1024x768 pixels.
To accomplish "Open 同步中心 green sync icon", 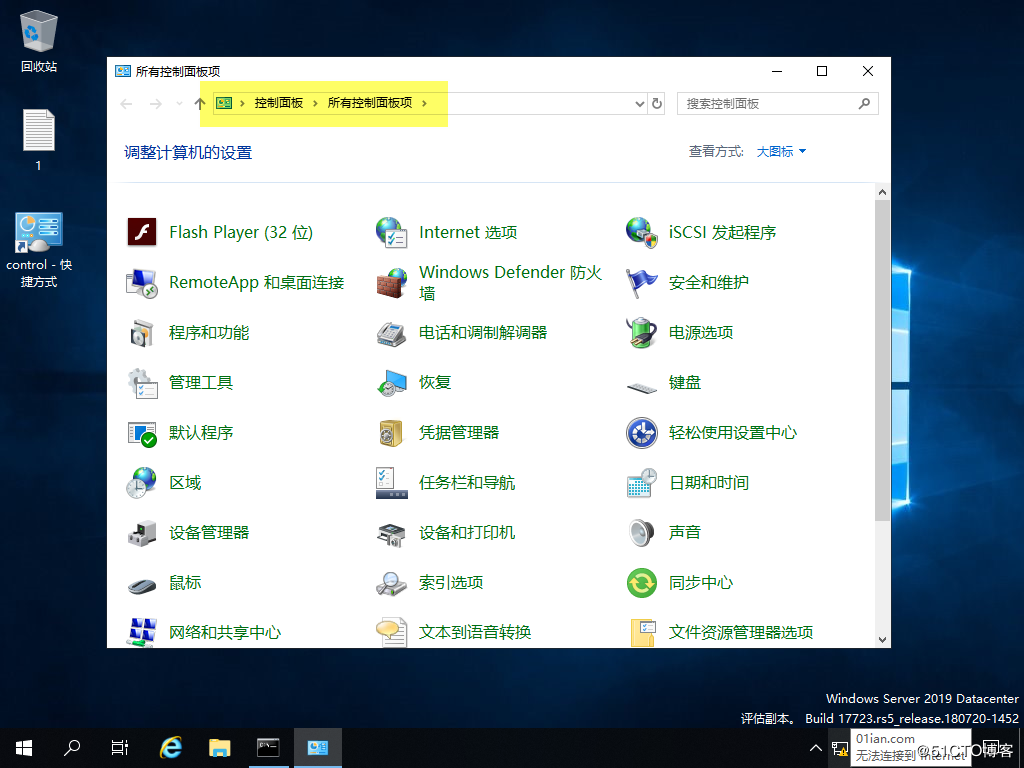I will [641, 583].
